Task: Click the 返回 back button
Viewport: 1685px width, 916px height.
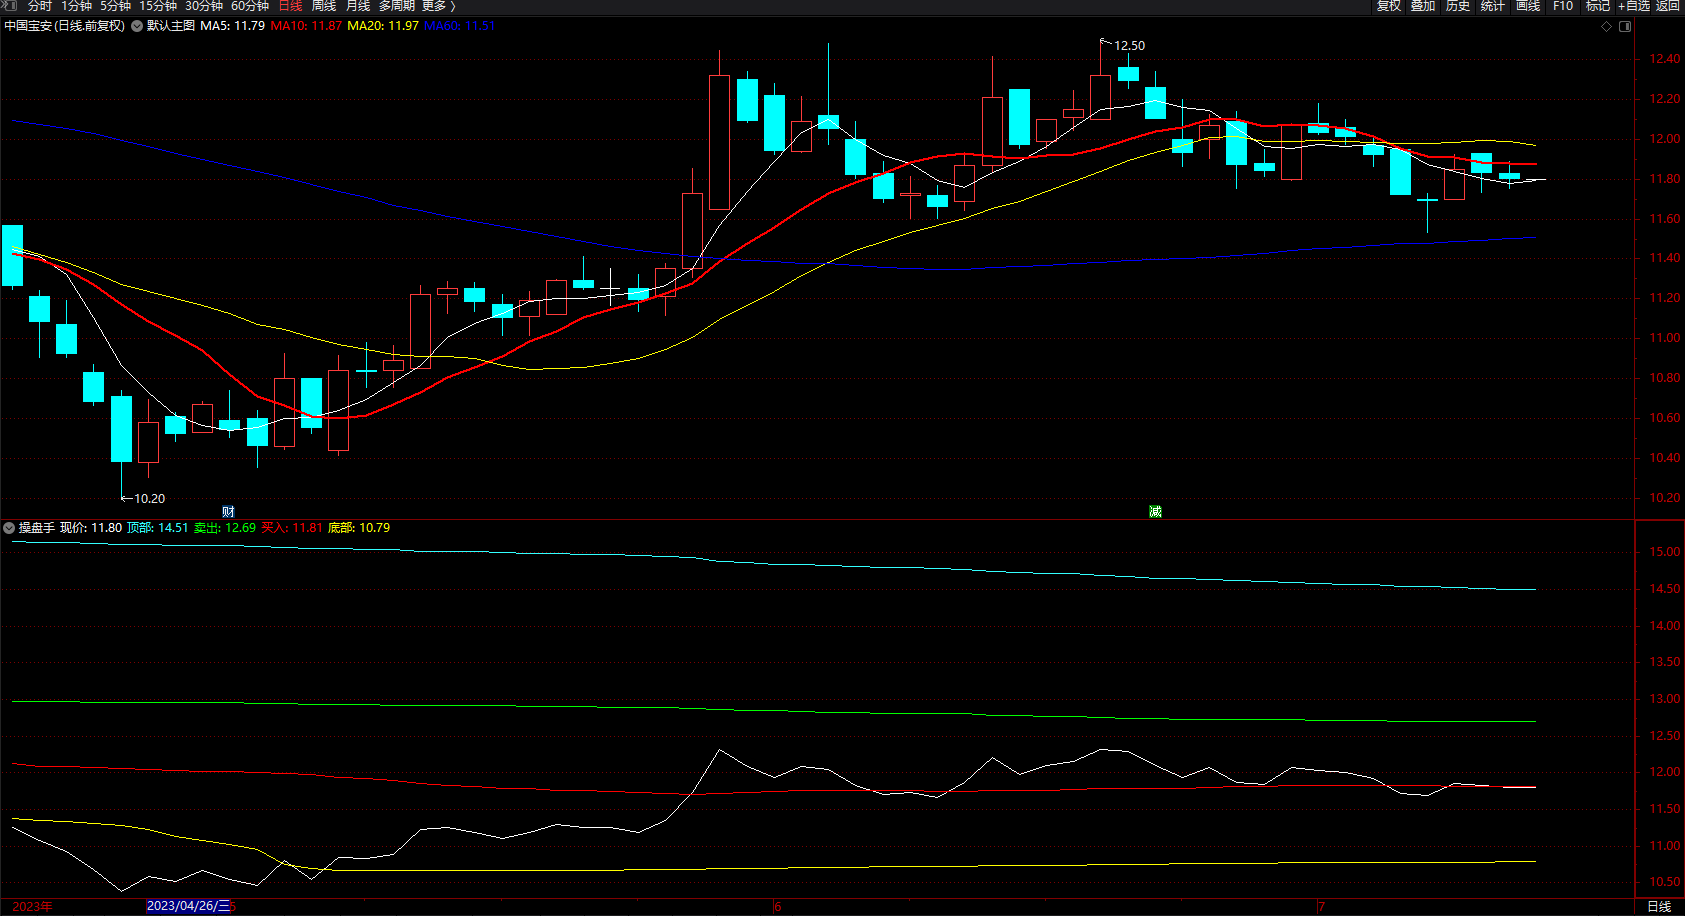Action: (1667, 6)
